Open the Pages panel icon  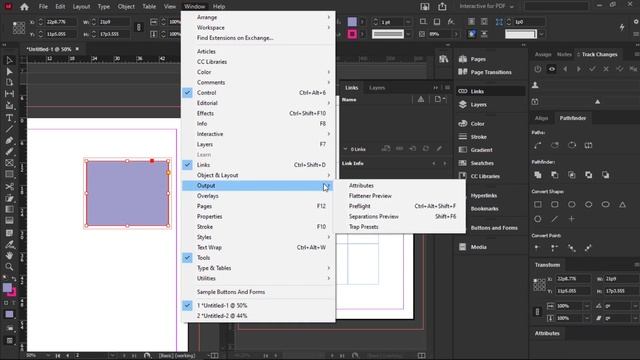click(x=462, y=59)
